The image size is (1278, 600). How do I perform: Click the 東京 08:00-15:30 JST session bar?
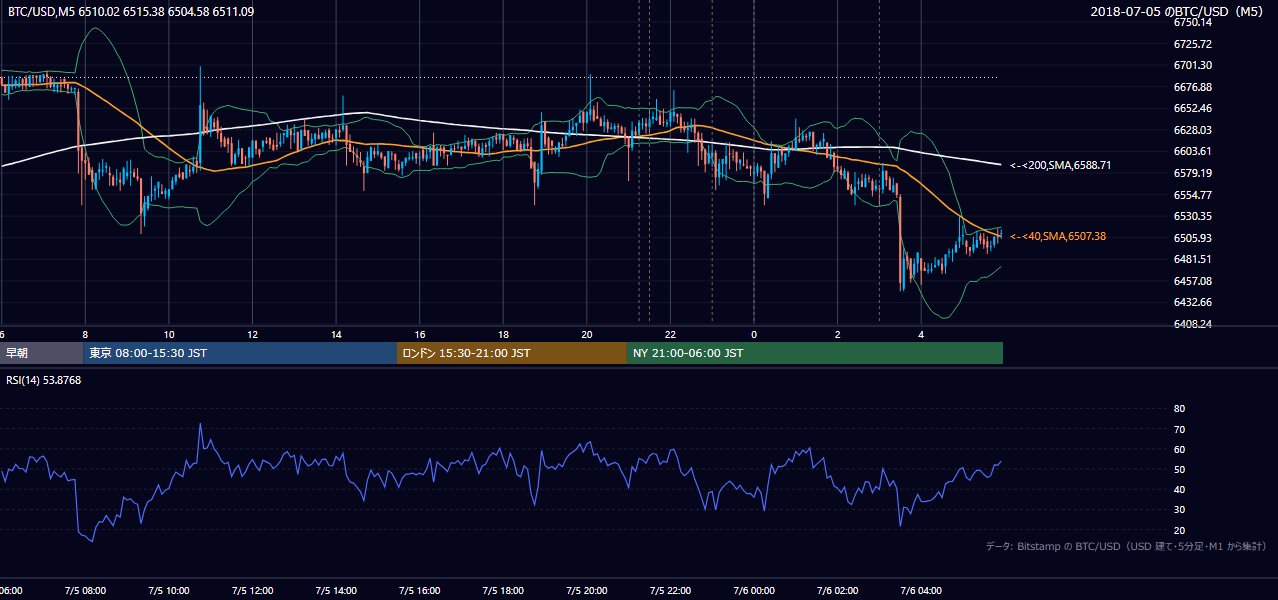[241, 353]
